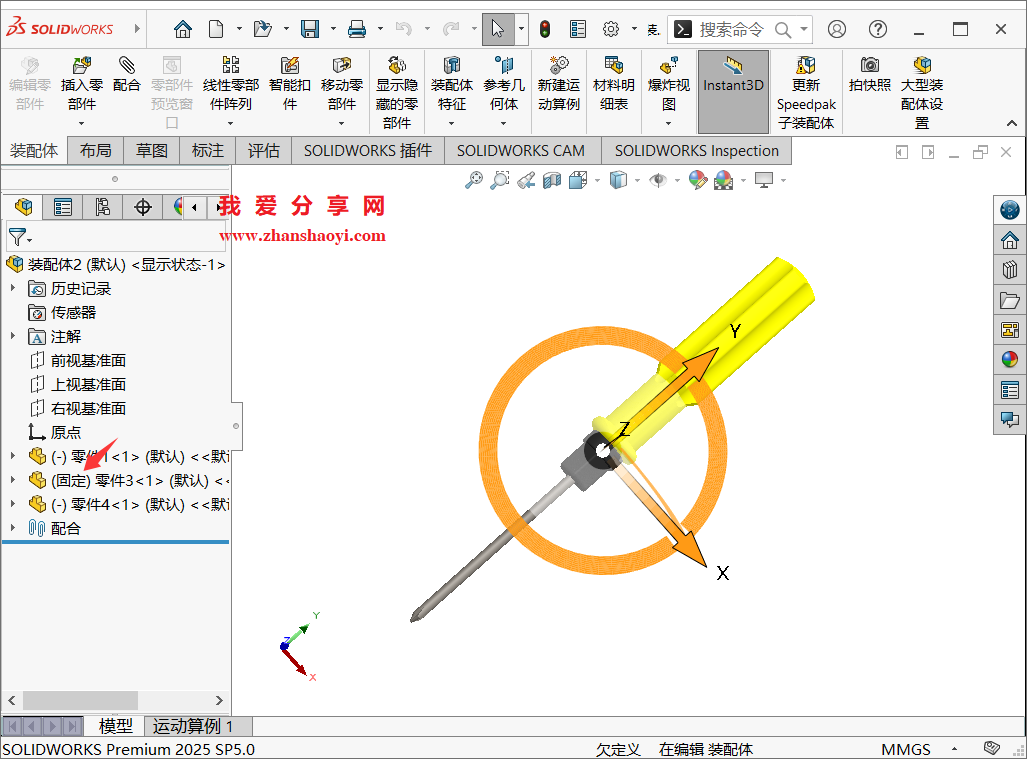The width and height of the screenshot is (1027, 759).
Task: Open File Explorer folder icon in task pane
Action: point(1009,301)
